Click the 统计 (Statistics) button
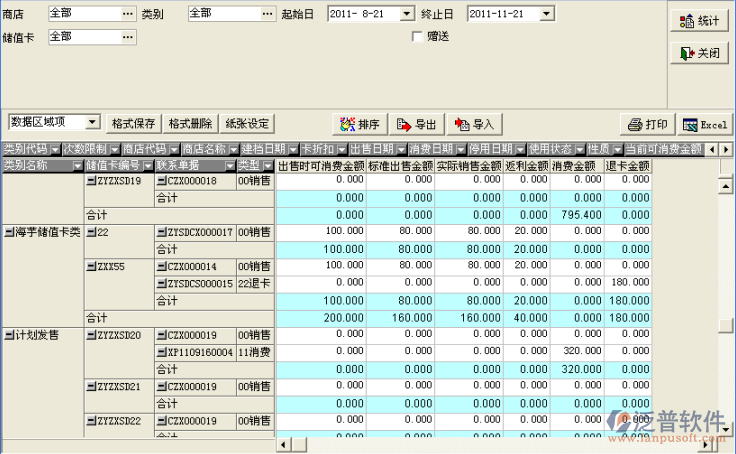Image resolution: width=736 pixels, height=454 pixels. (700, 20)
